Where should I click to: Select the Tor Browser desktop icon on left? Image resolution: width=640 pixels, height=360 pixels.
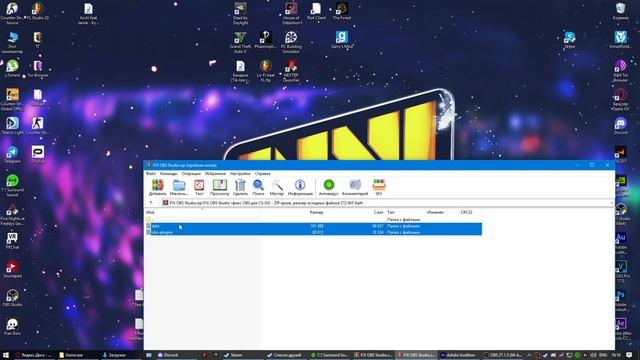[x=38, y=69]
